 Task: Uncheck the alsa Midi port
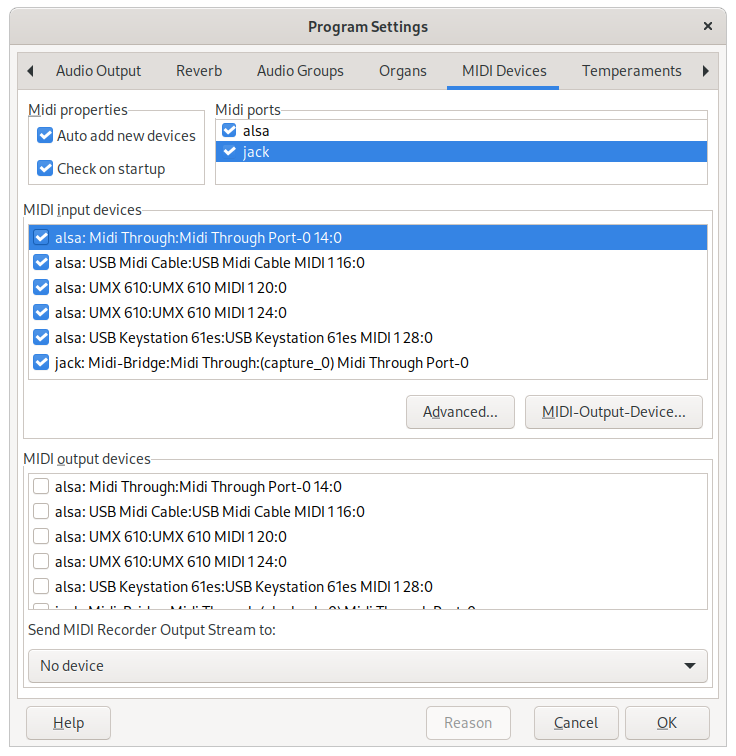(x=229, y=130)
